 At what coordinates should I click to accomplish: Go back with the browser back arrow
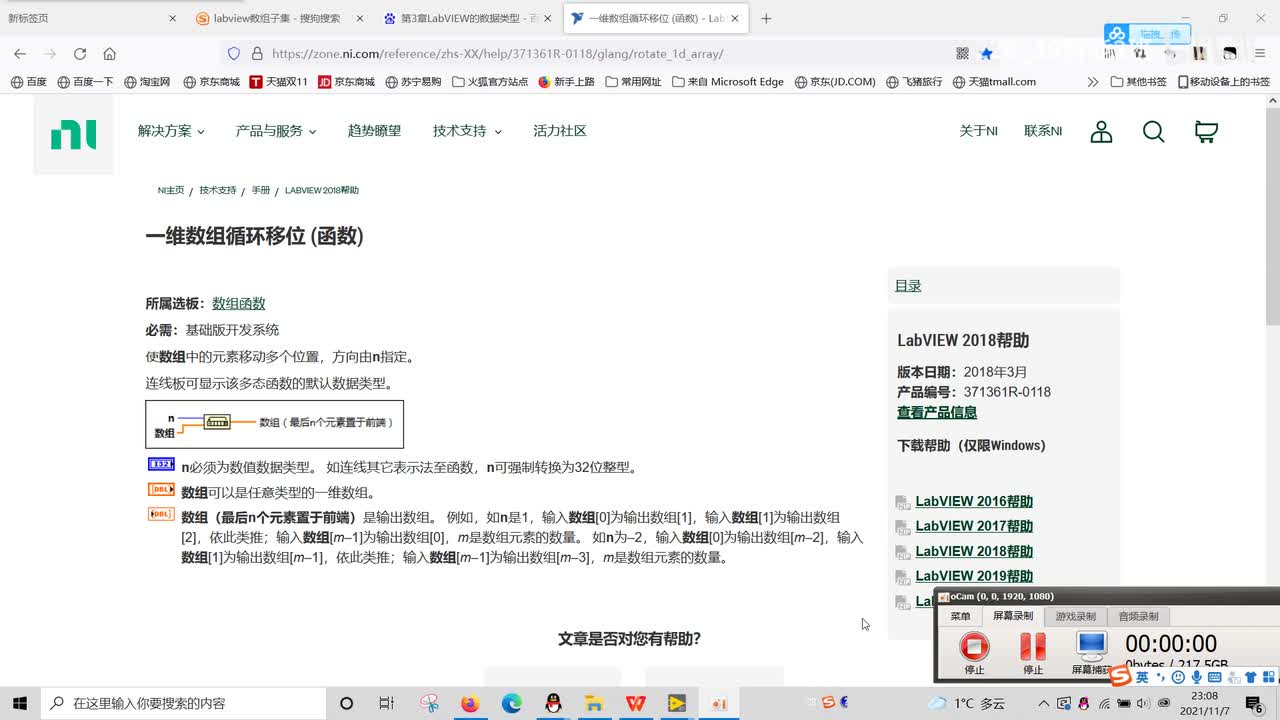(x=20, y=54)
